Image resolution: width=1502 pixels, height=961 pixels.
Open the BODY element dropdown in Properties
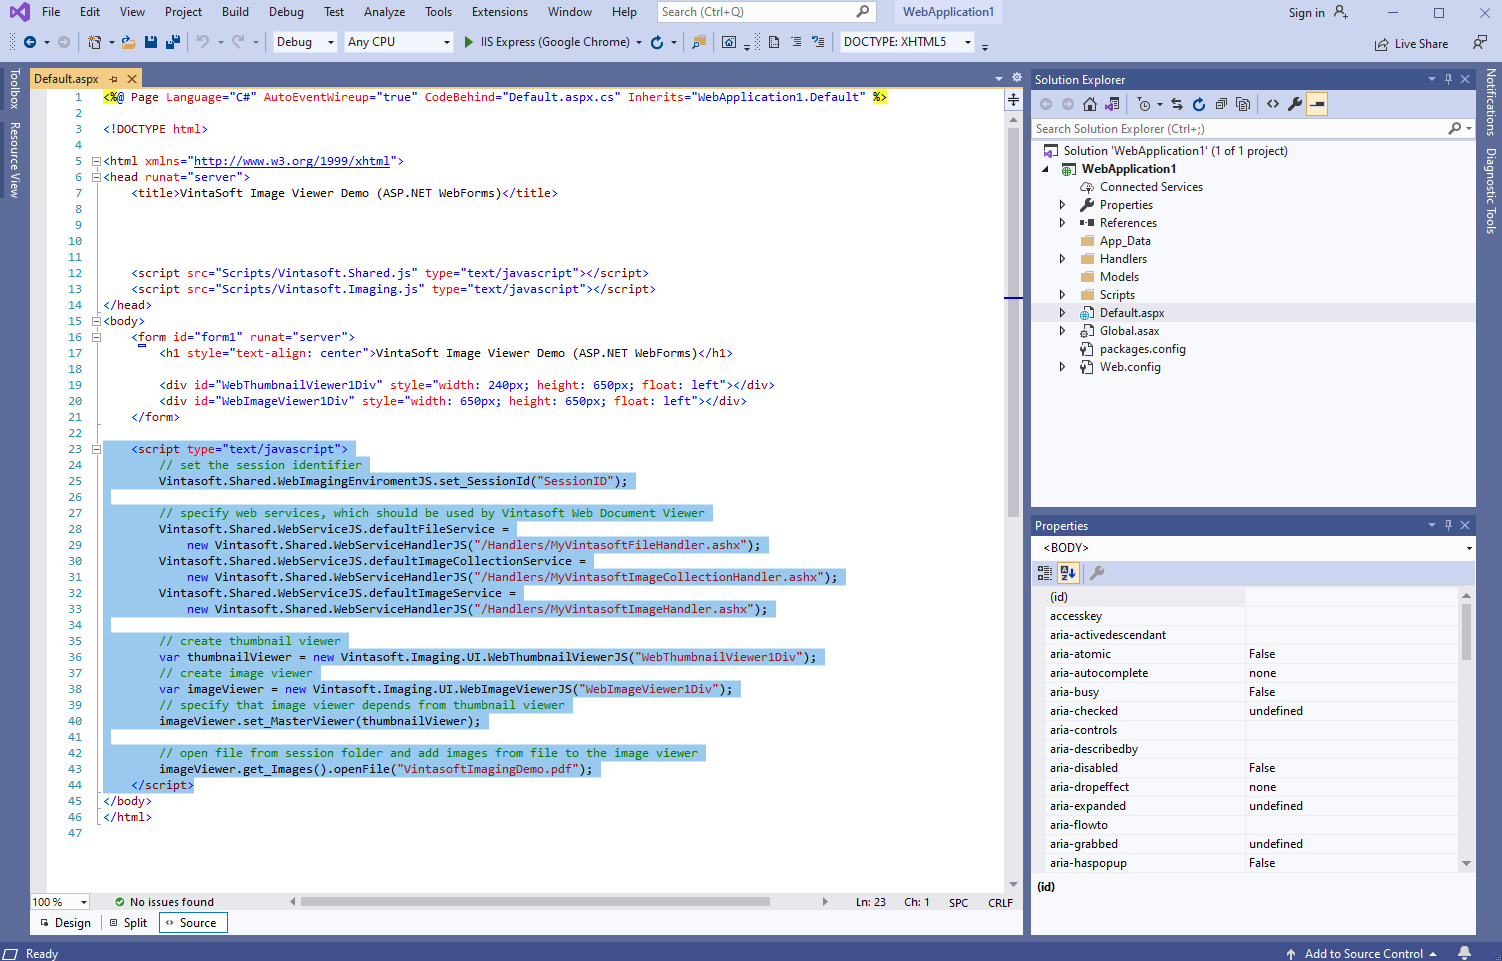coord(1468,548)
